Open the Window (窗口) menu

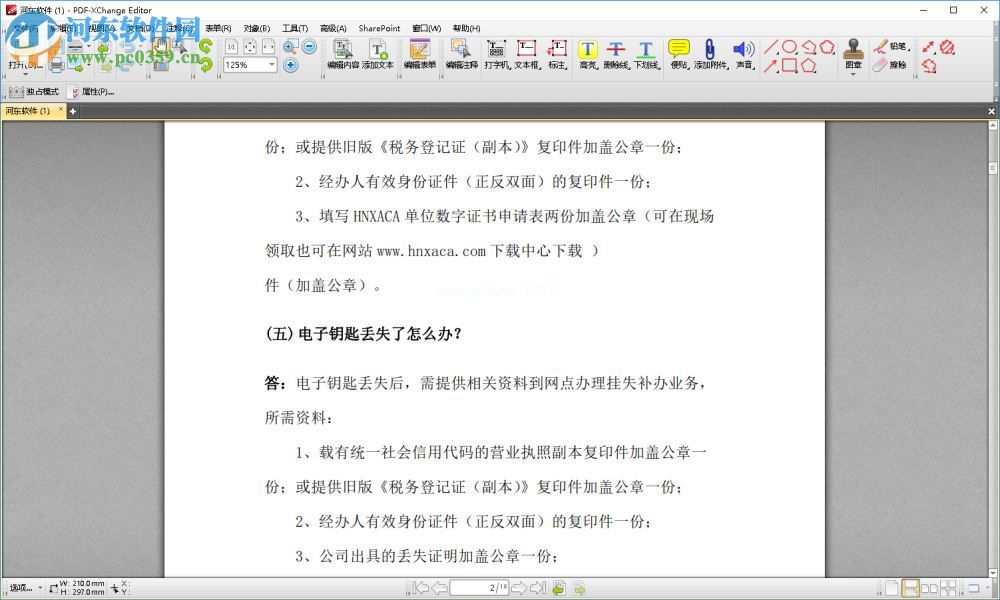[427, 29]
